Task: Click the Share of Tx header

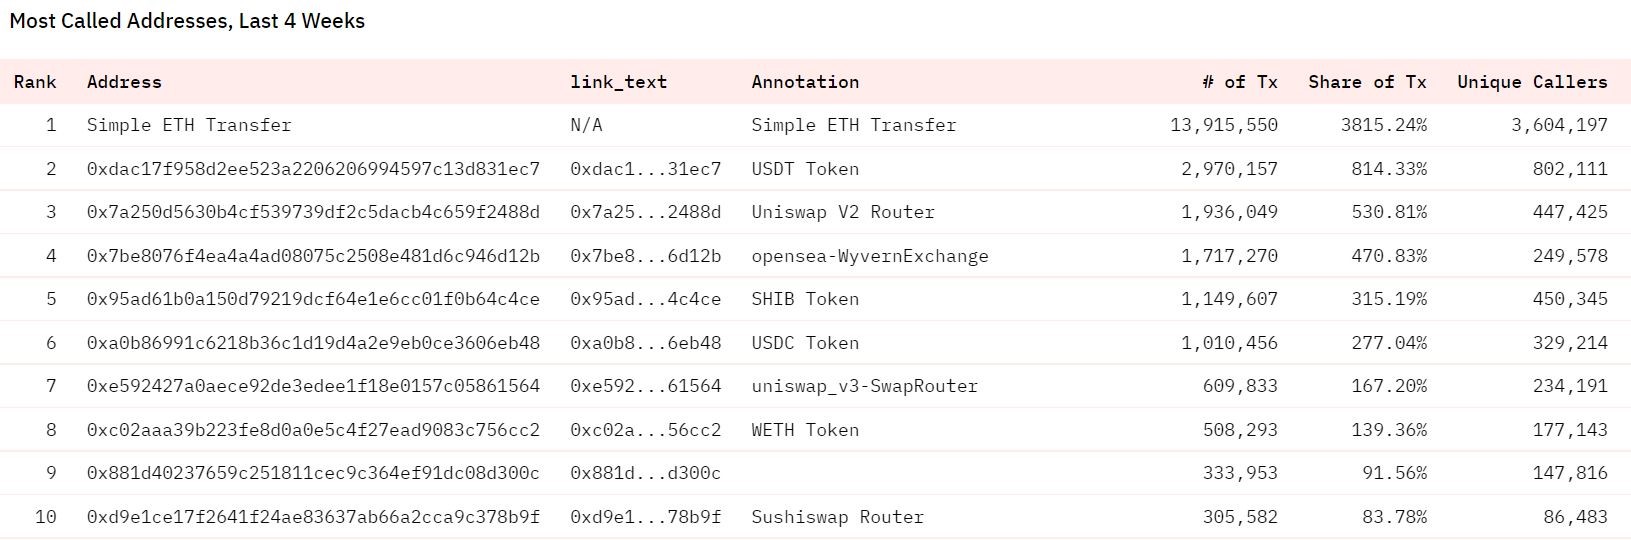Action: pos(1367,82)
